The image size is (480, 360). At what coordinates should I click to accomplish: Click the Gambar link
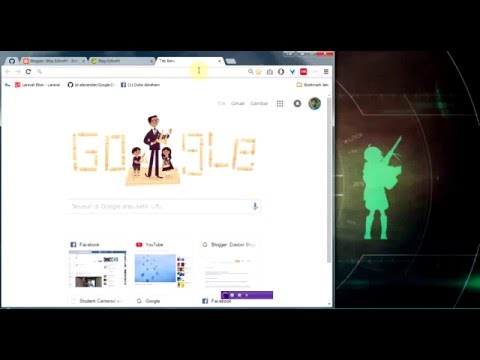(x=259, y=103)
